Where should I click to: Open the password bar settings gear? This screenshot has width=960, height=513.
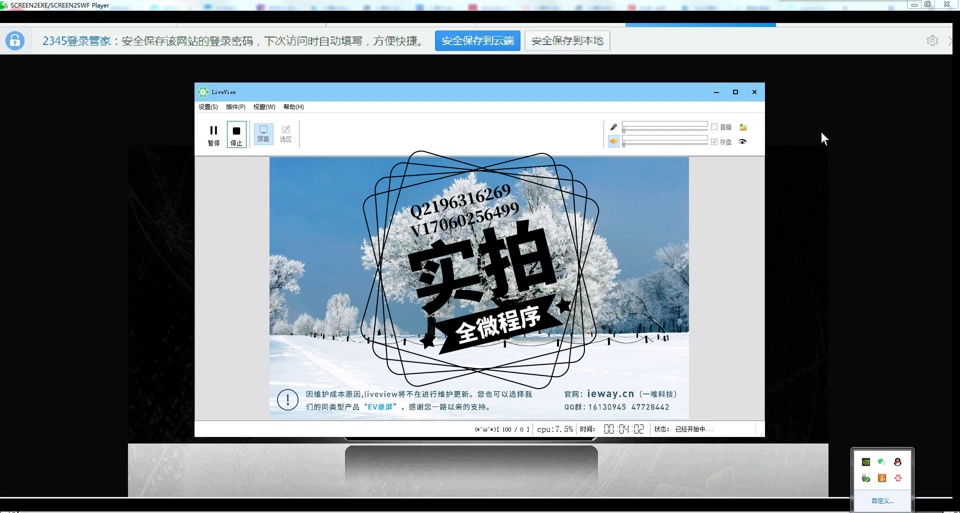point(932,41)
